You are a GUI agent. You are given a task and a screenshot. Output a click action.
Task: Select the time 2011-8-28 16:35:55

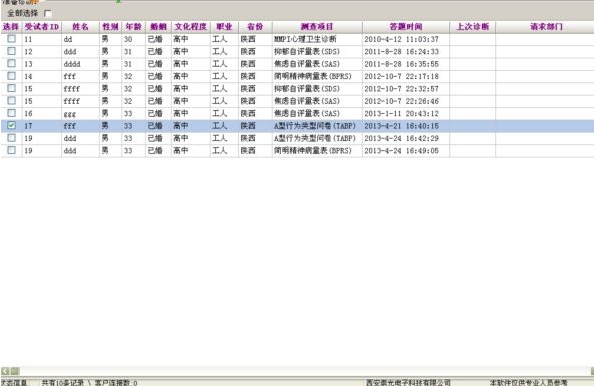click(x=402, y=64)
